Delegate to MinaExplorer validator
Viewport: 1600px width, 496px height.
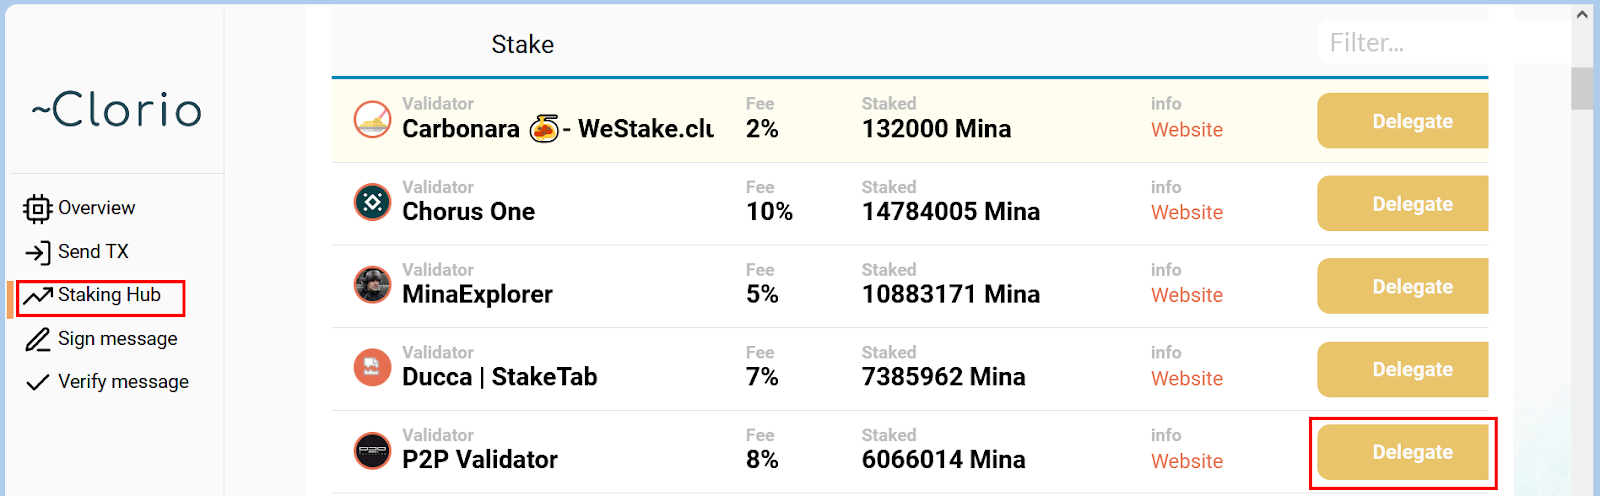pyautogui.click(x=1403, y=287)
